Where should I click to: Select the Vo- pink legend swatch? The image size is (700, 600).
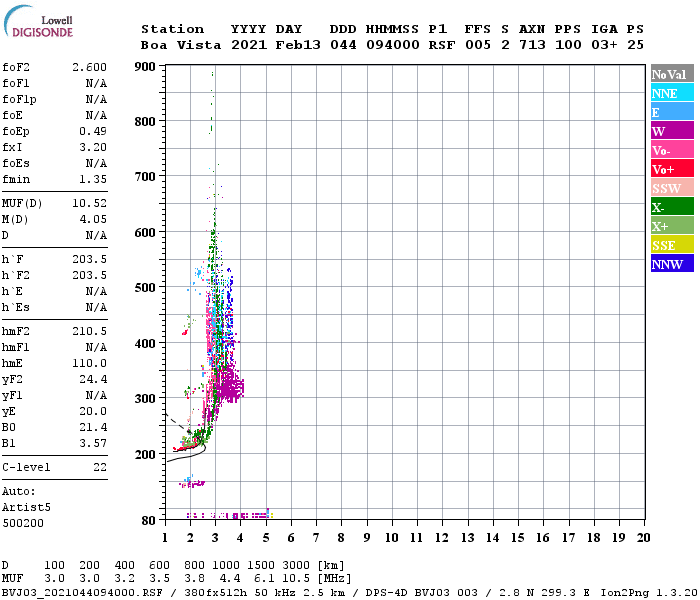click(x=672, y=150)
